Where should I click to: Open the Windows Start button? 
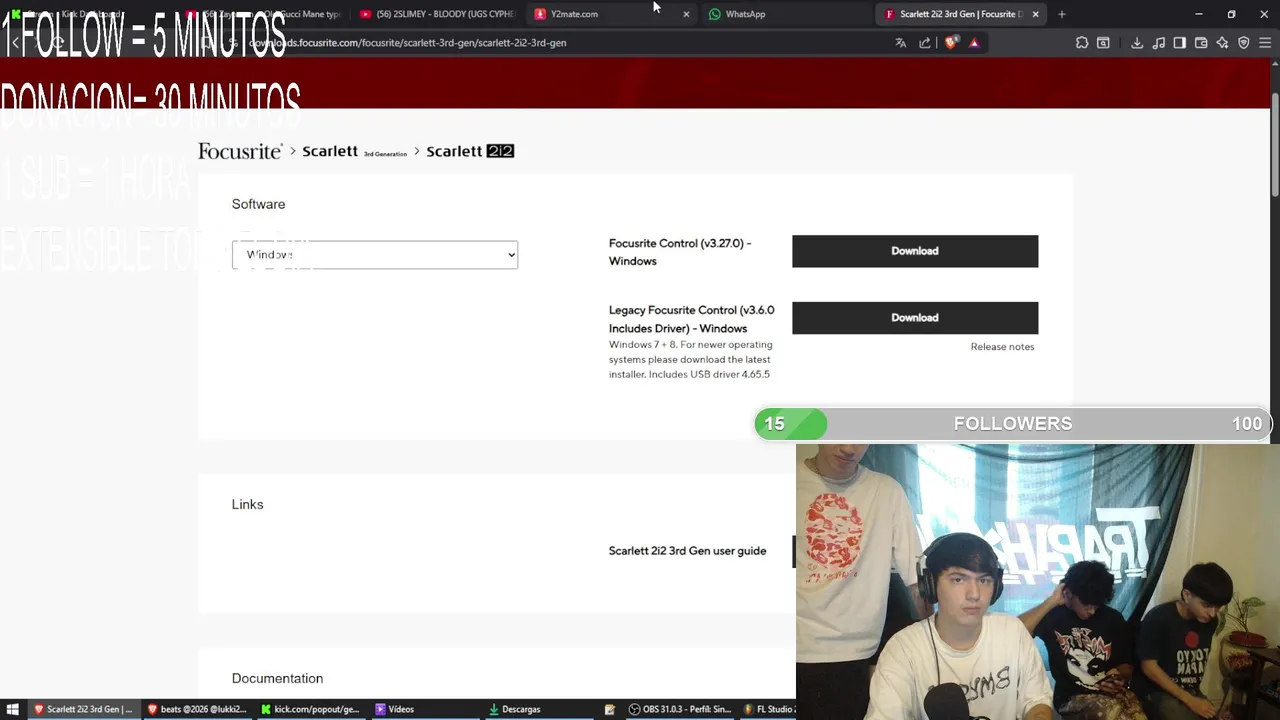click(x=13, y=709)
